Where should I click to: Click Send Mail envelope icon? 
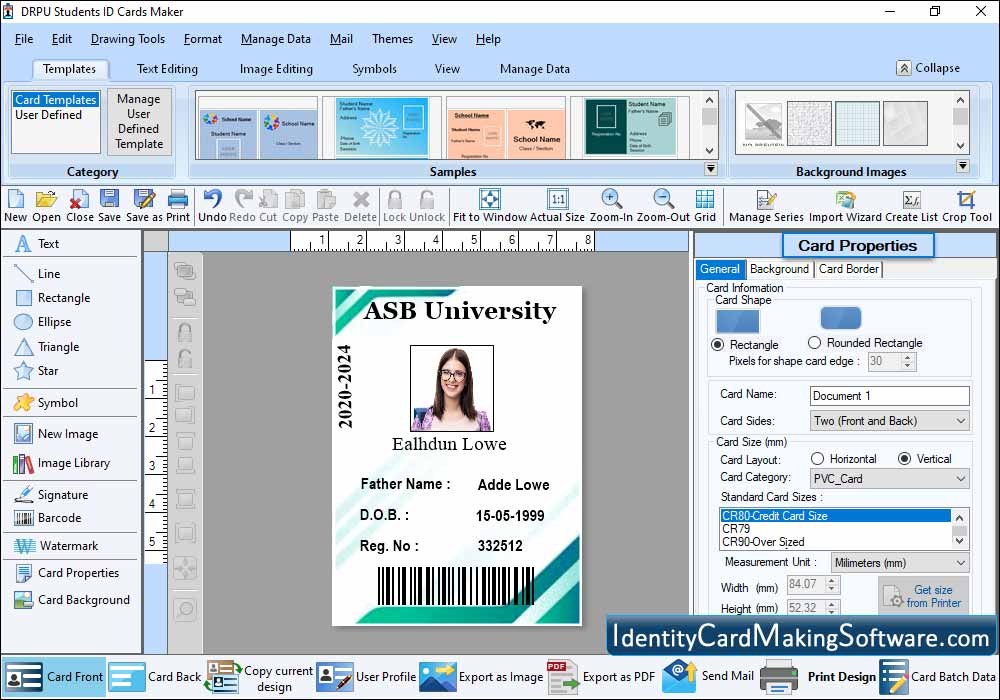tap(679, 676)
